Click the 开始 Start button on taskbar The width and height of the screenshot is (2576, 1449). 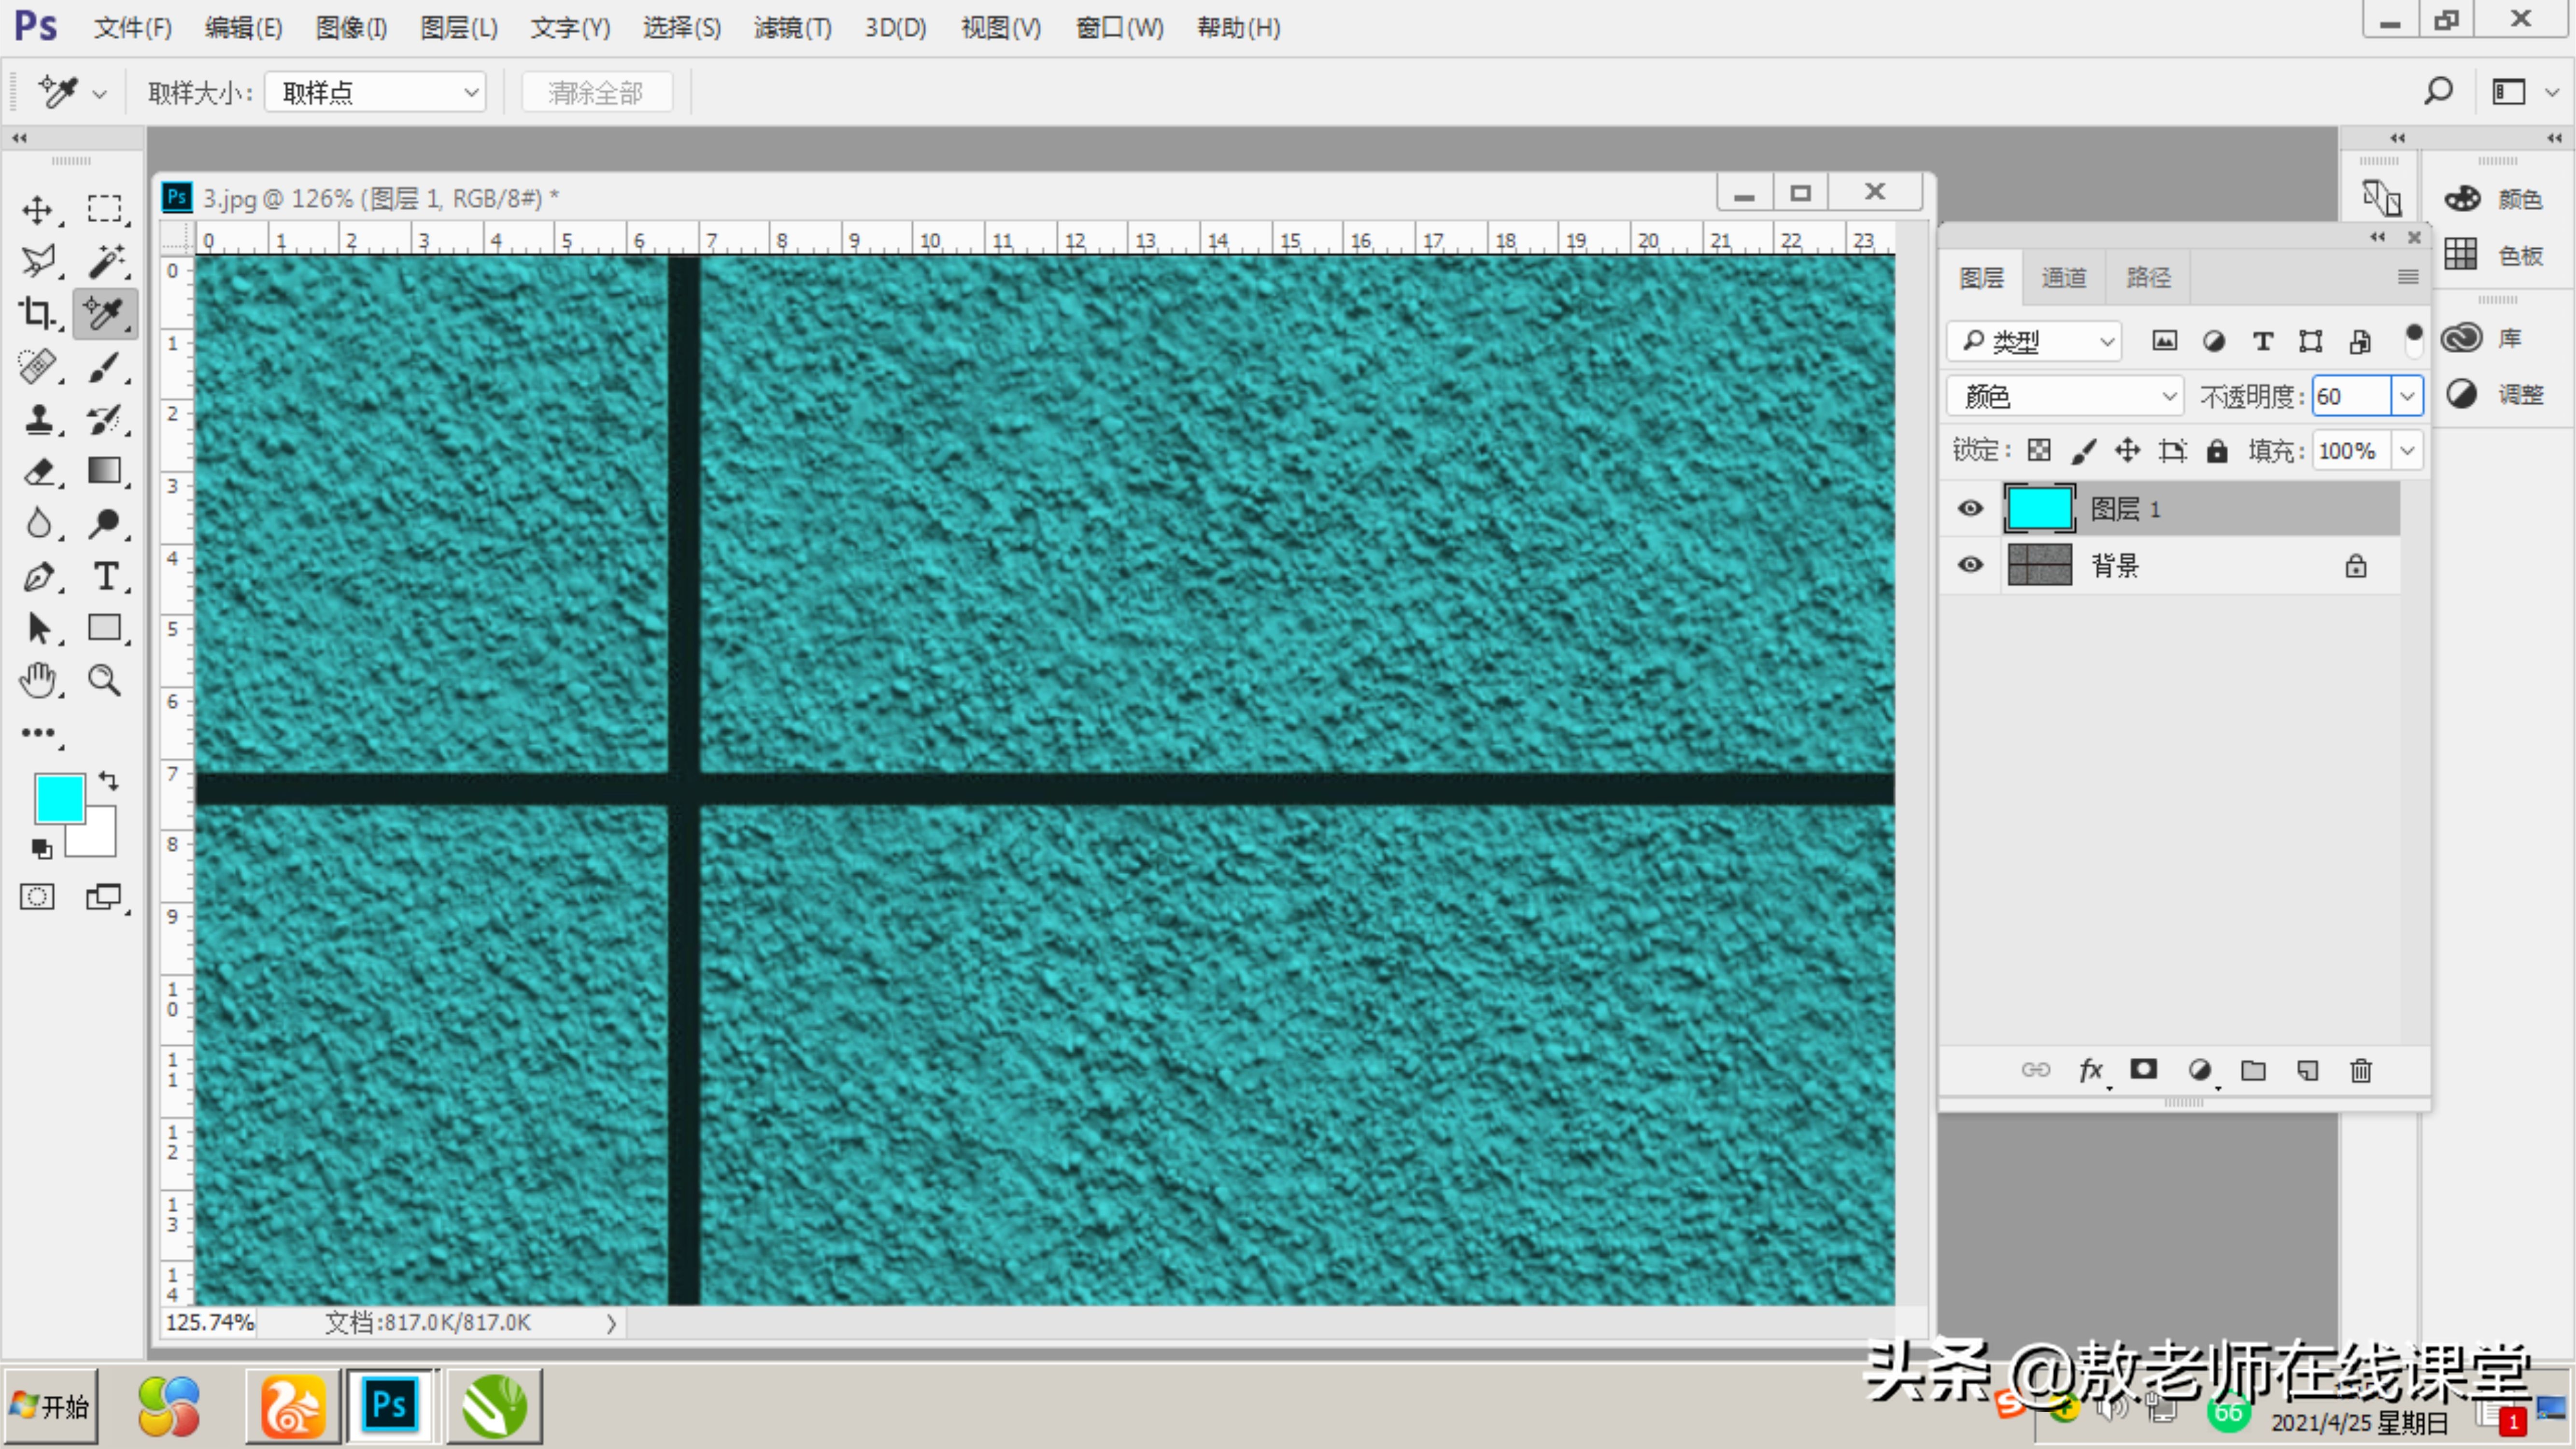click(52, 1406)
